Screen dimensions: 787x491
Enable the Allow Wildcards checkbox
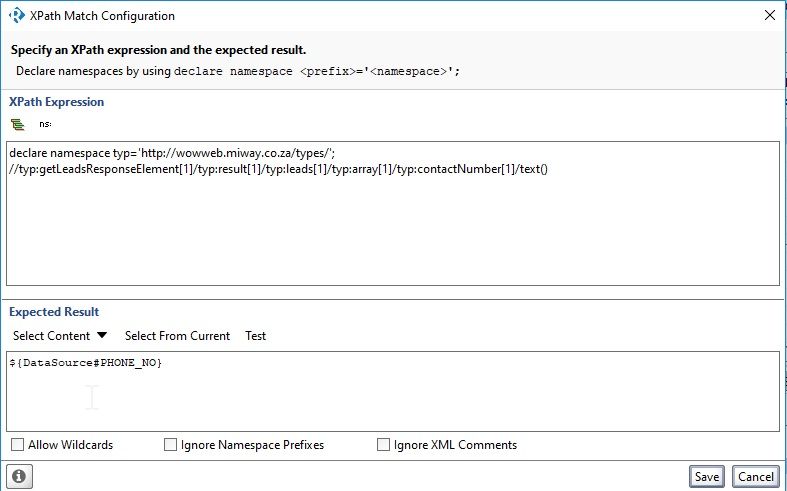pos(18,445)
